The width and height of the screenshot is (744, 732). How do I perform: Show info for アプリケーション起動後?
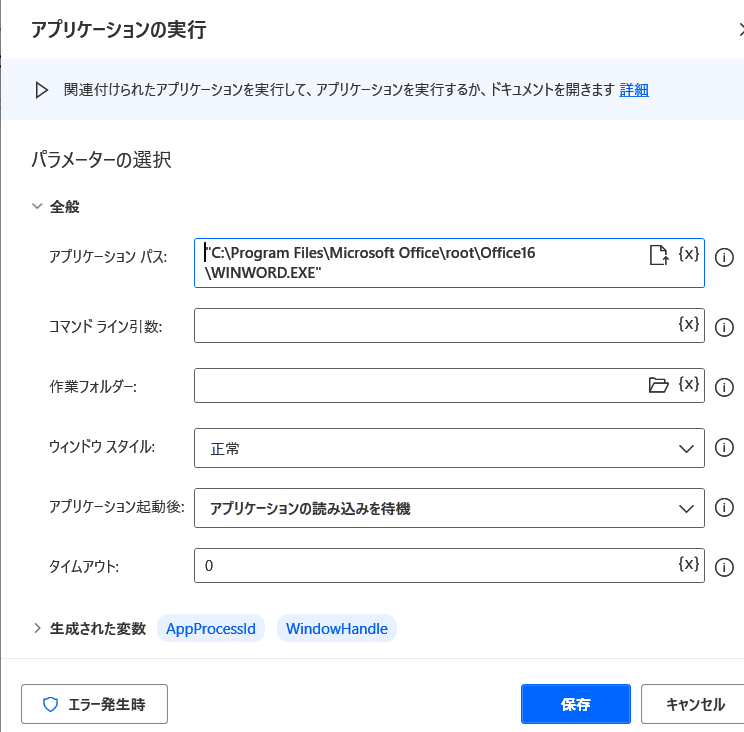point(724,507)
